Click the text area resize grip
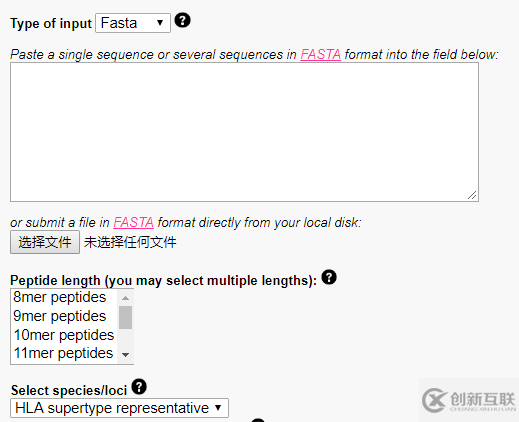The image size is (519, 422). (x=472, y=195)
